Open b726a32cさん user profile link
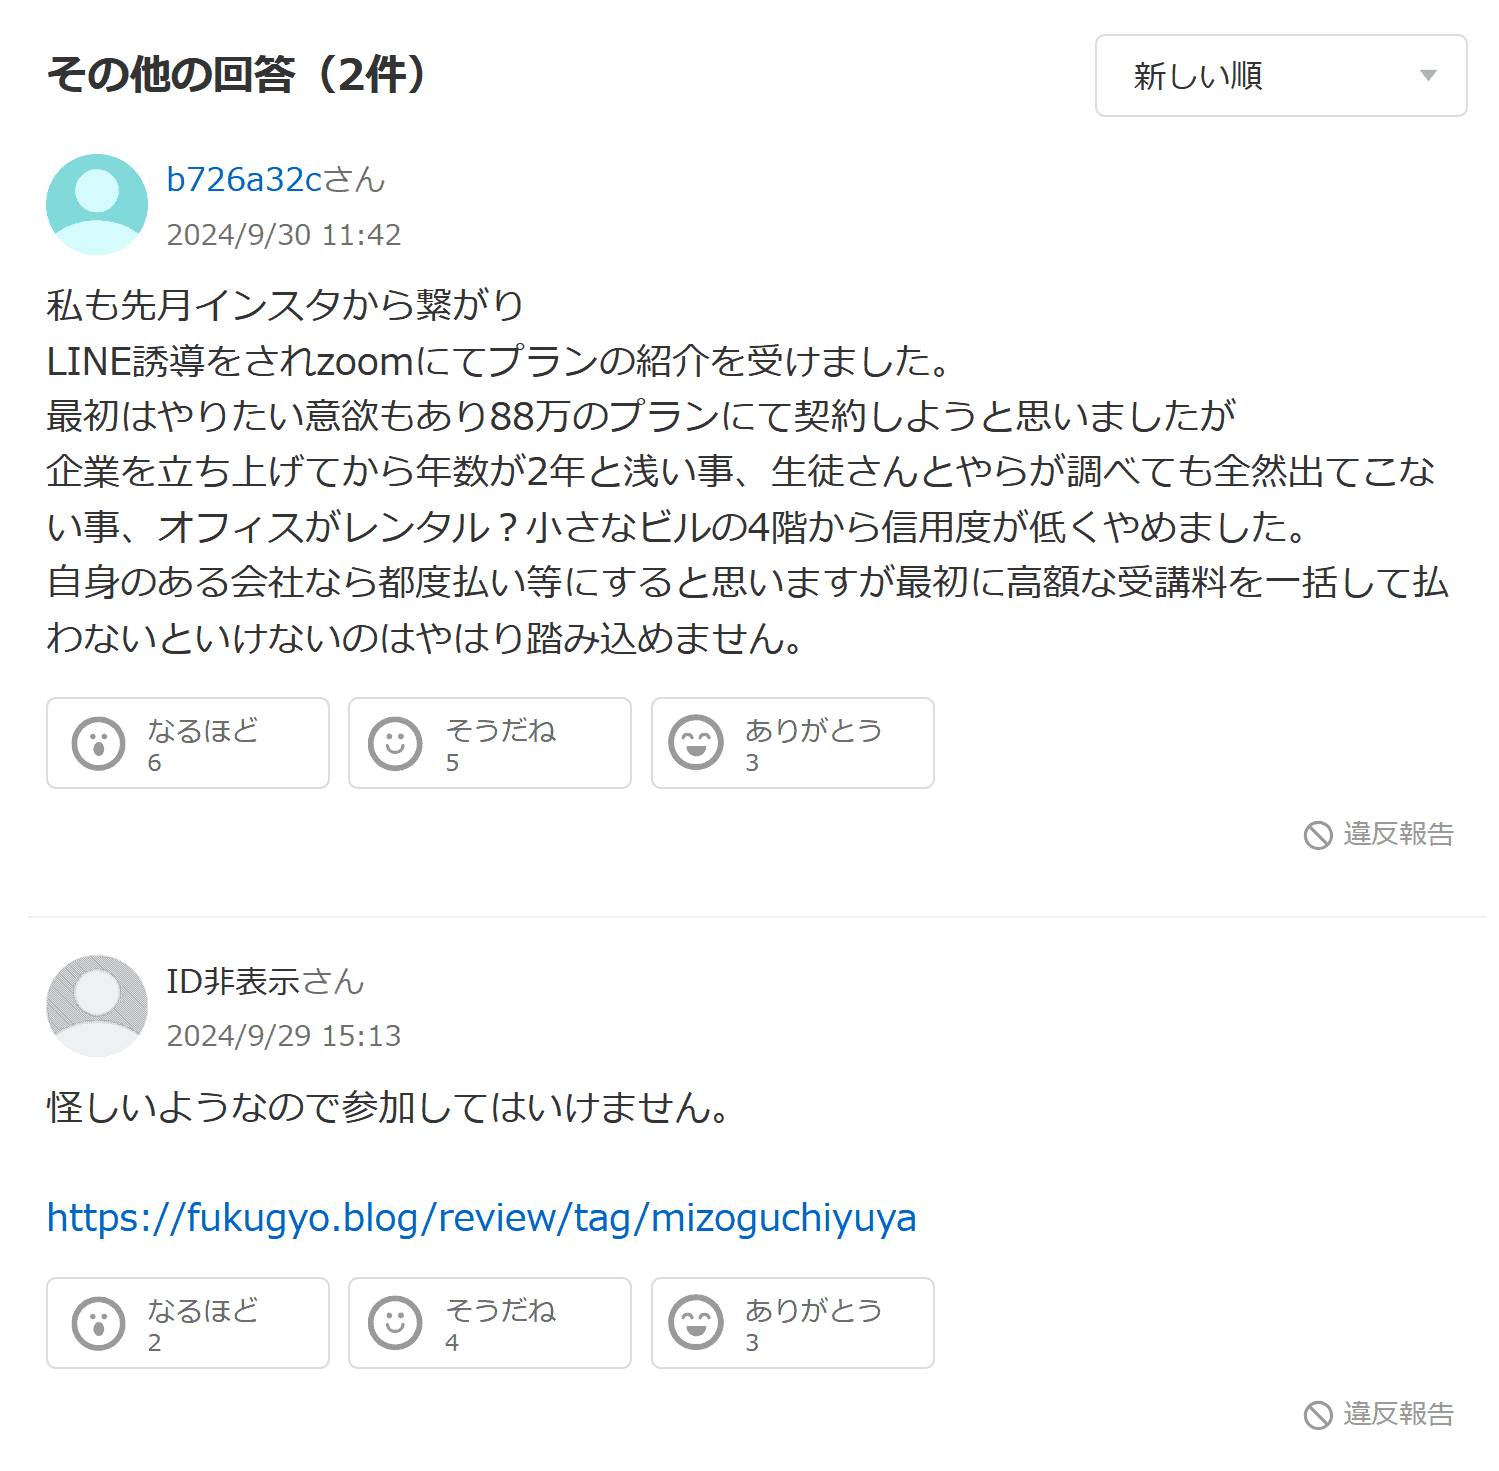The width and height of the screenshot is (1499, 1471). point(275,180)
